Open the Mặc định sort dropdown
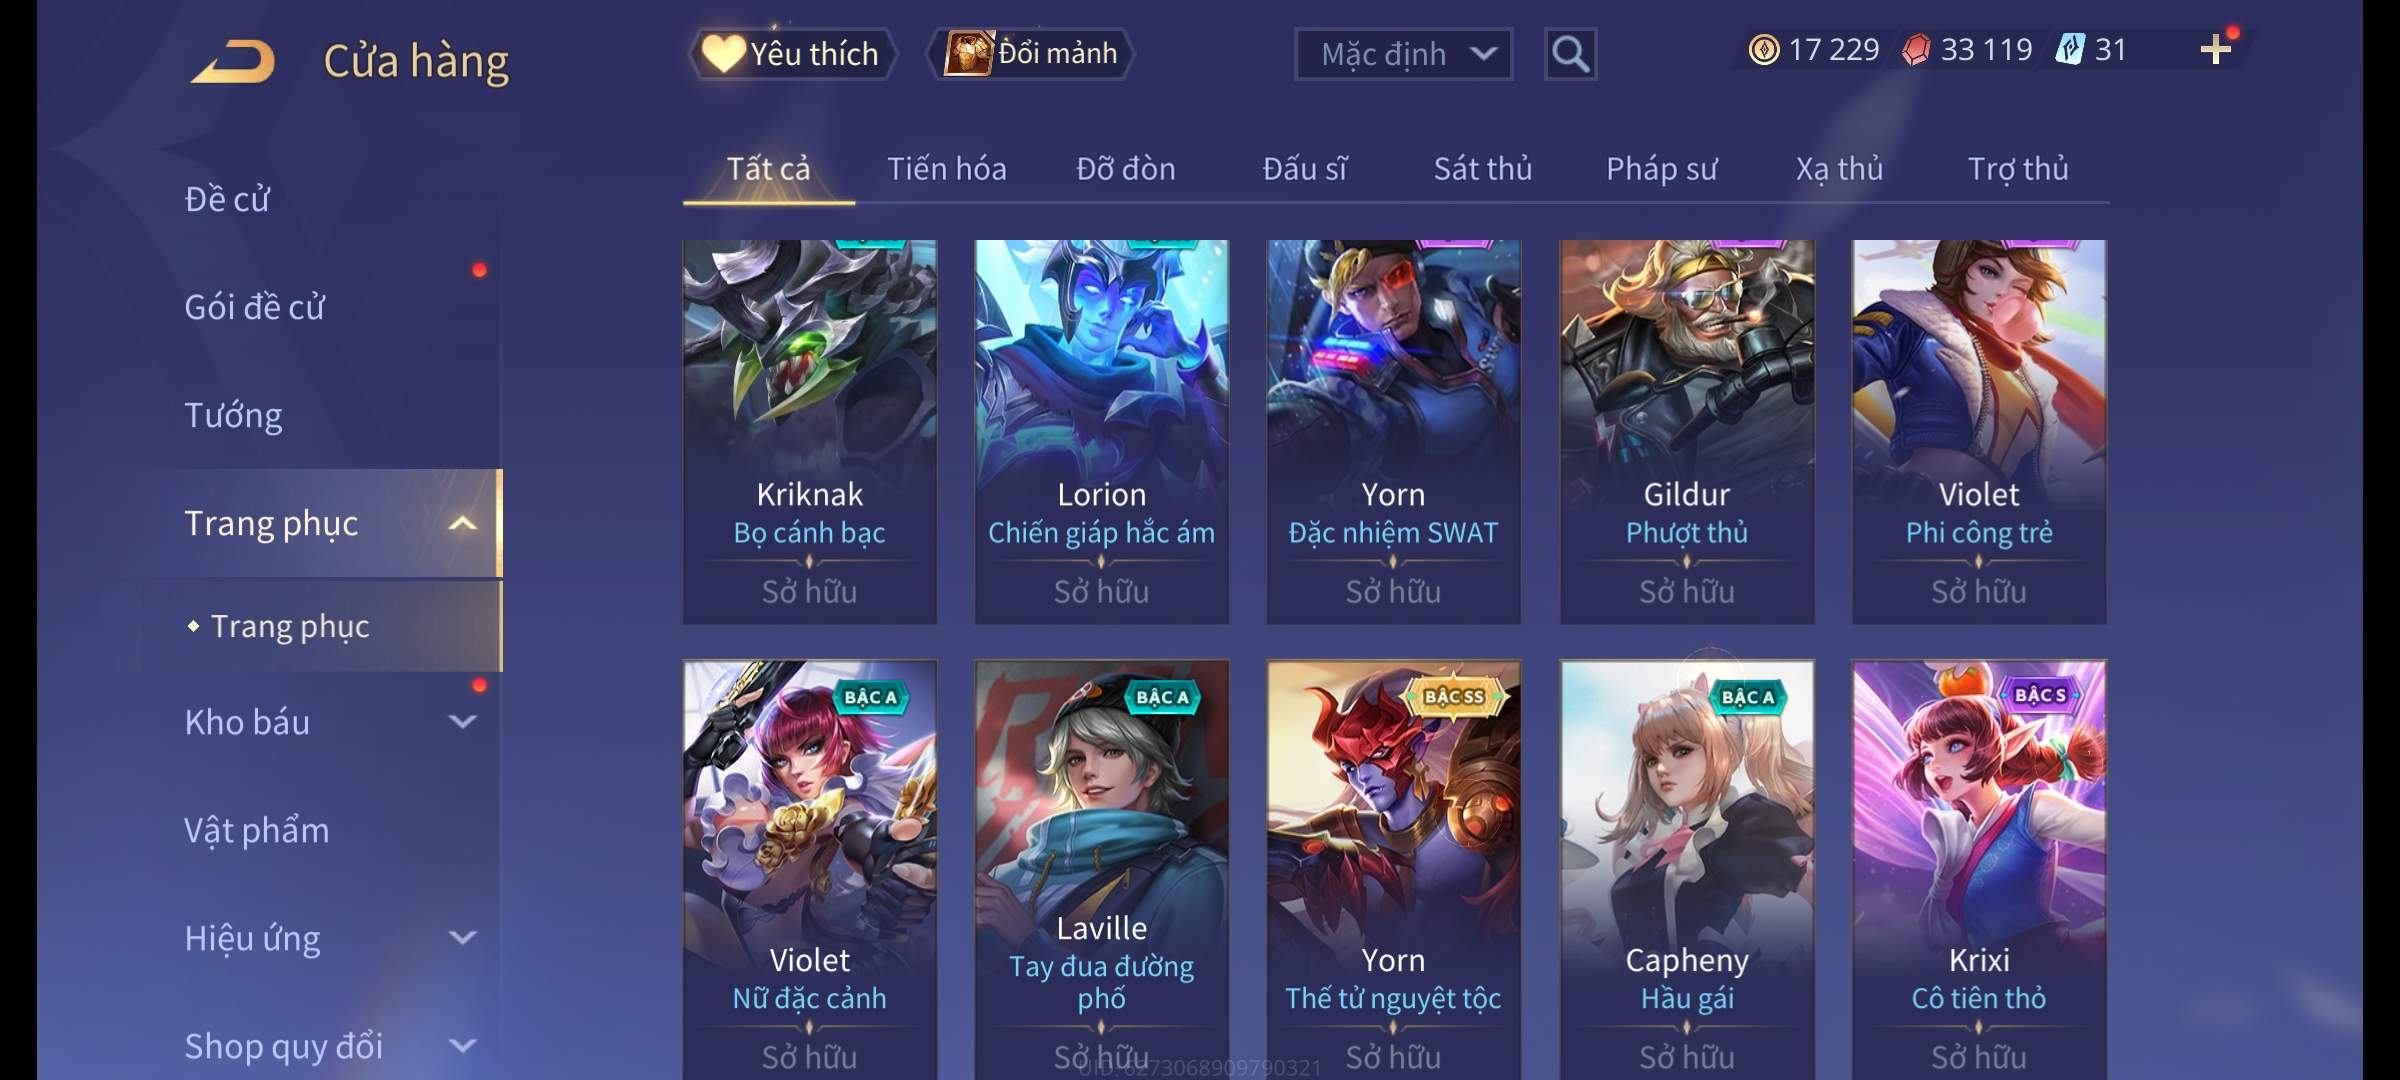The image size is (2400, 1080). click(1403, 54)
